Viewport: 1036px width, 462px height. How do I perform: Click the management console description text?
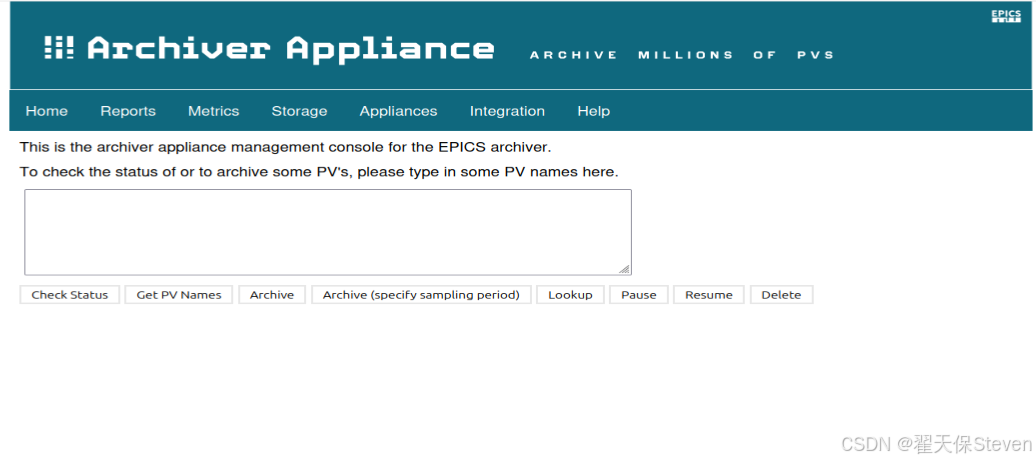285,147
